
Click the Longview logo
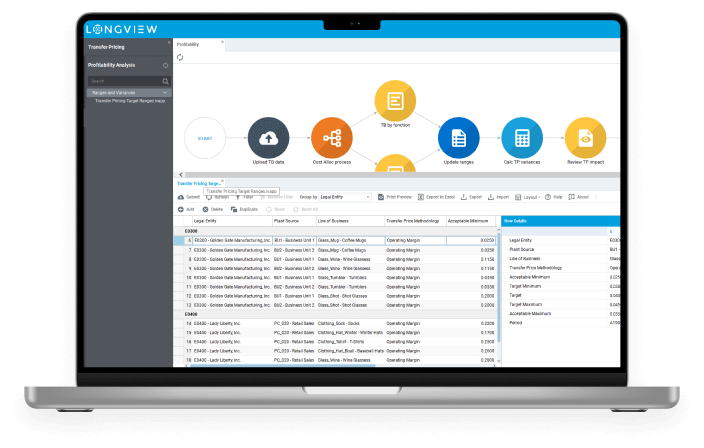pos(121,30)
